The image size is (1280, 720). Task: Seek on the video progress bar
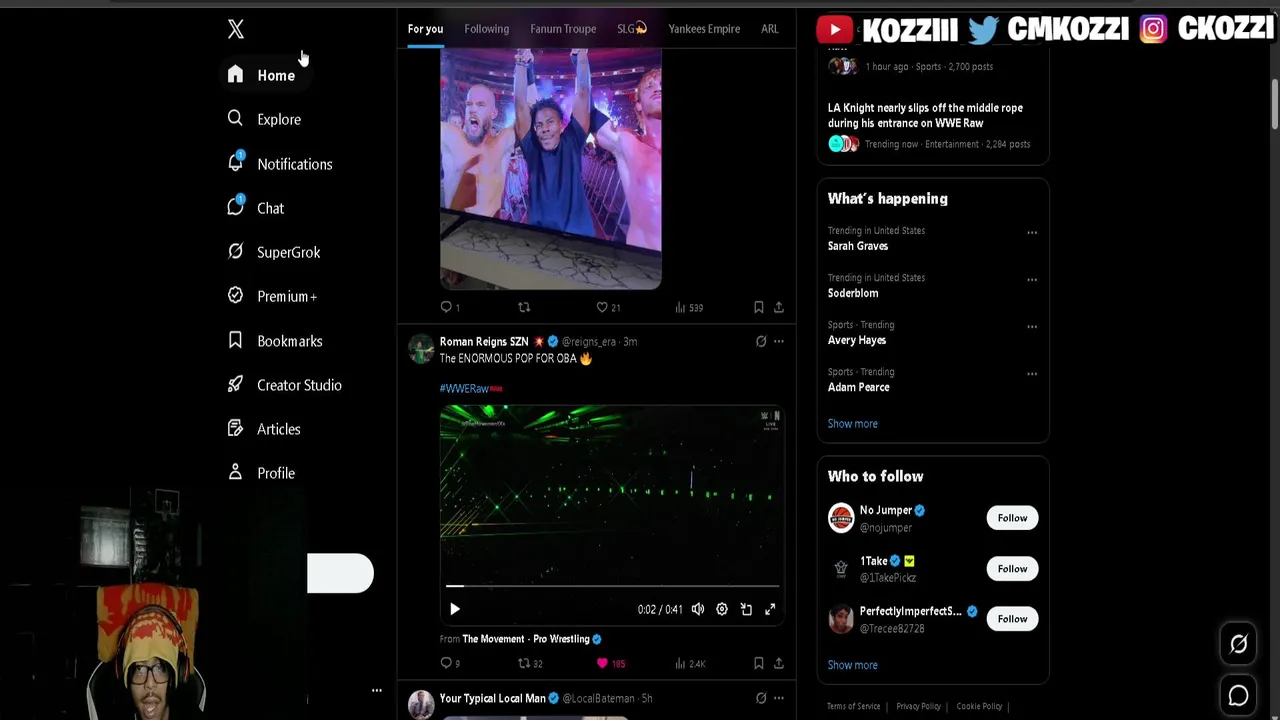tap(612, 586)
